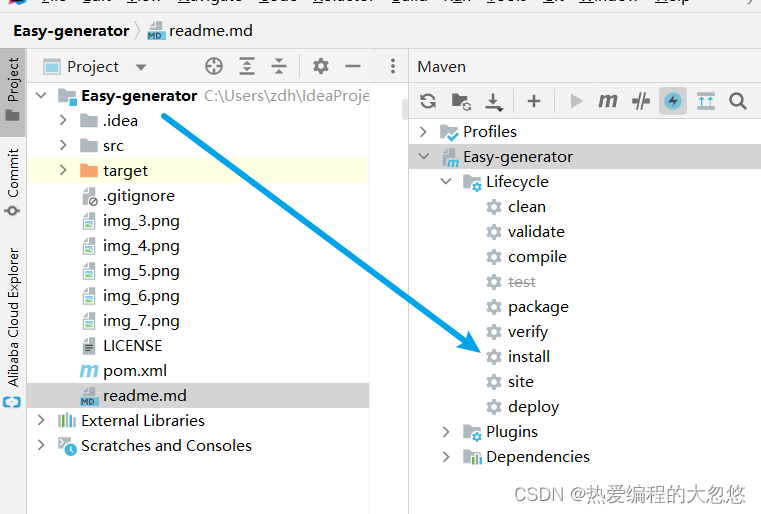Select the install lifecycle goal
The height and width of the screenshot is (514, 761).
click(x=529, y=357)
